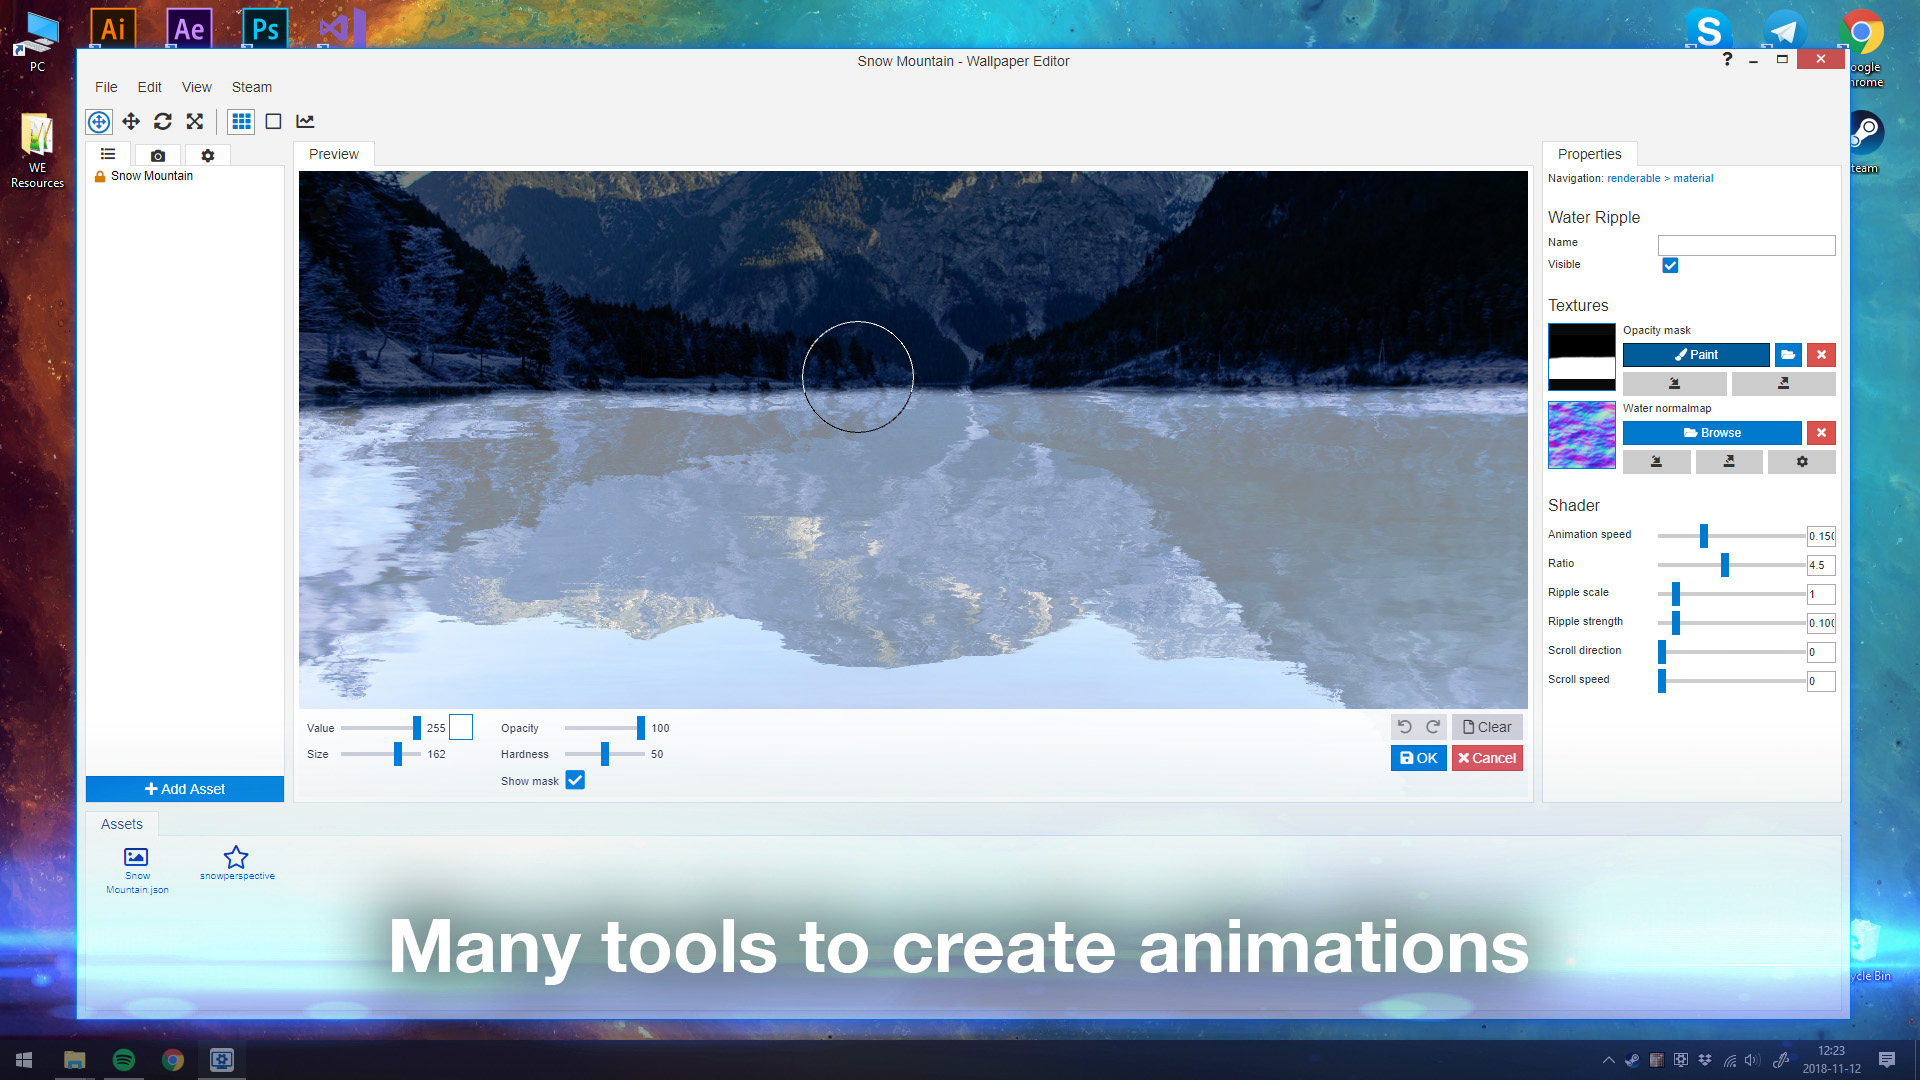This screenshot has width=1920, height=1080.
Task: Open the graph/curve editor
Action: (306, 121)
